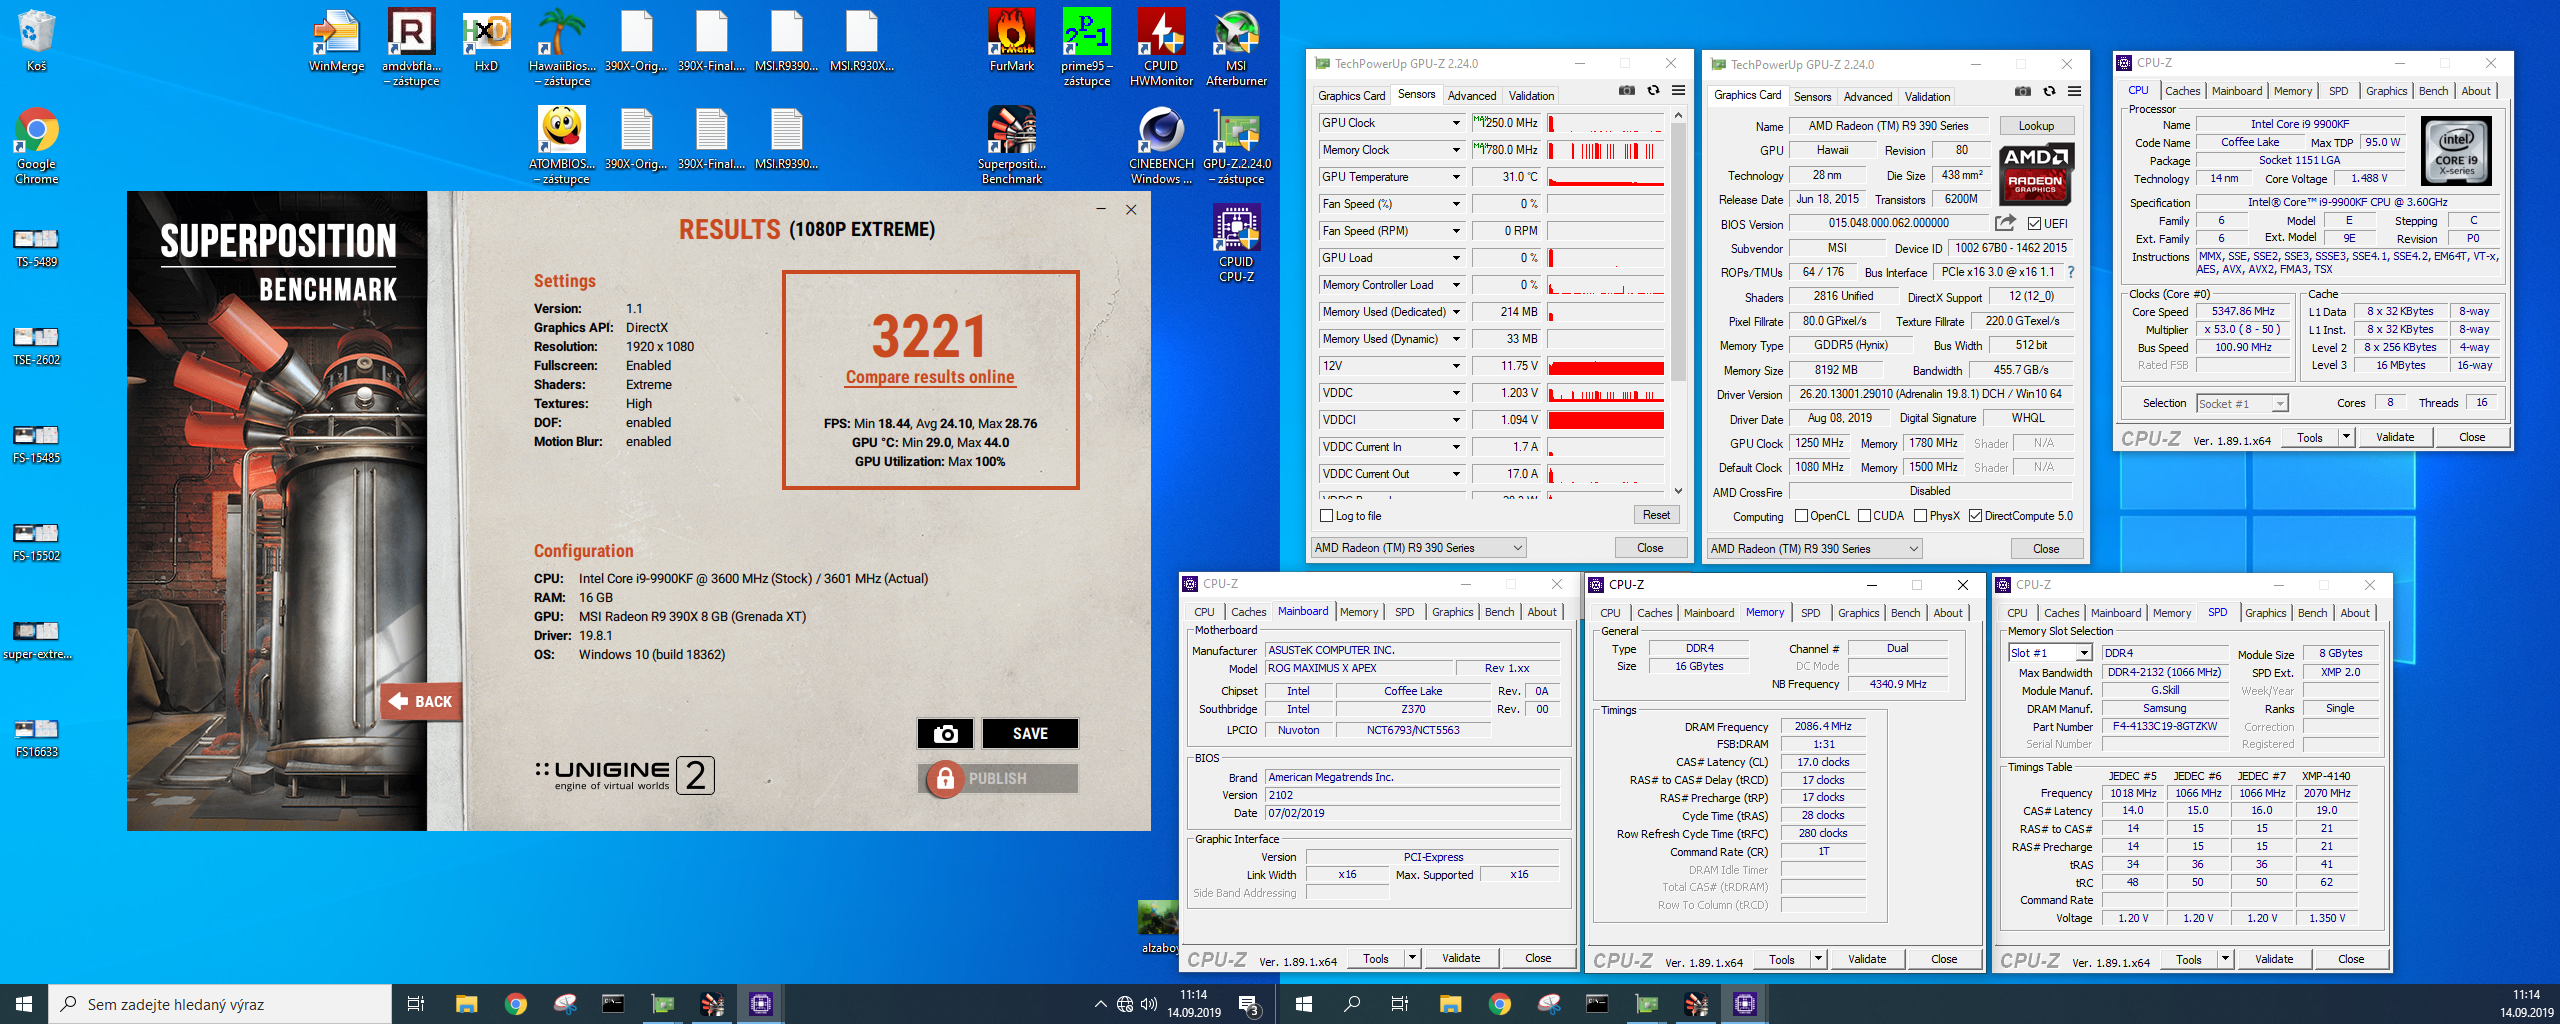Click the volume icon in the system tray

click(x=1149, y=1004)
